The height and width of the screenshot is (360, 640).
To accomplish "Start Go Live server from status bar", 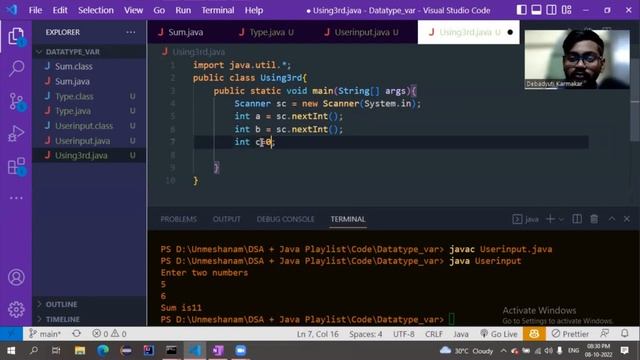I will point(498,334).
